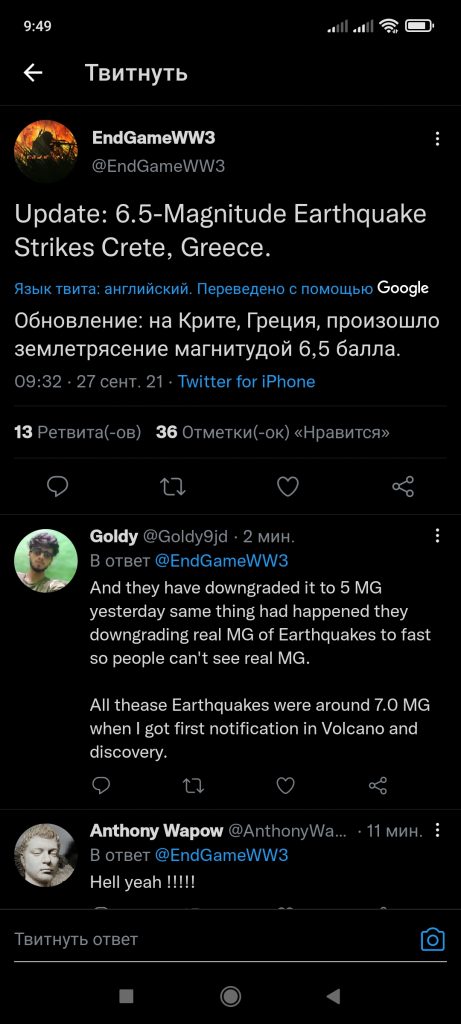Open the @EndGameWW3 mention in Goldy's reply
461x1024 pixels.
point(221,561)
